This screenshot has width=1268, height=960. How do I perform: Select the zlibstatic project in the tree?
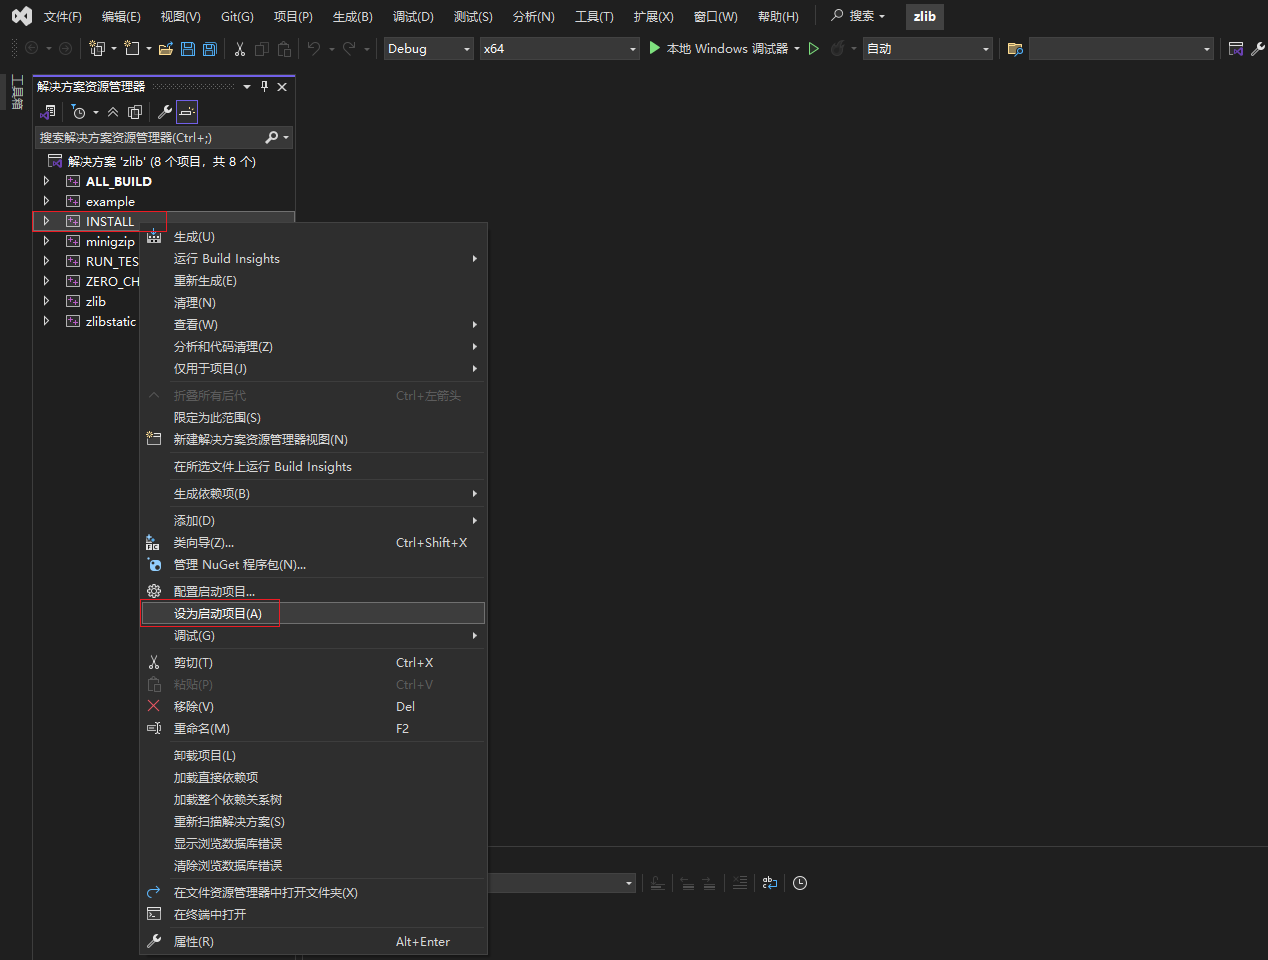click(110, 321)
